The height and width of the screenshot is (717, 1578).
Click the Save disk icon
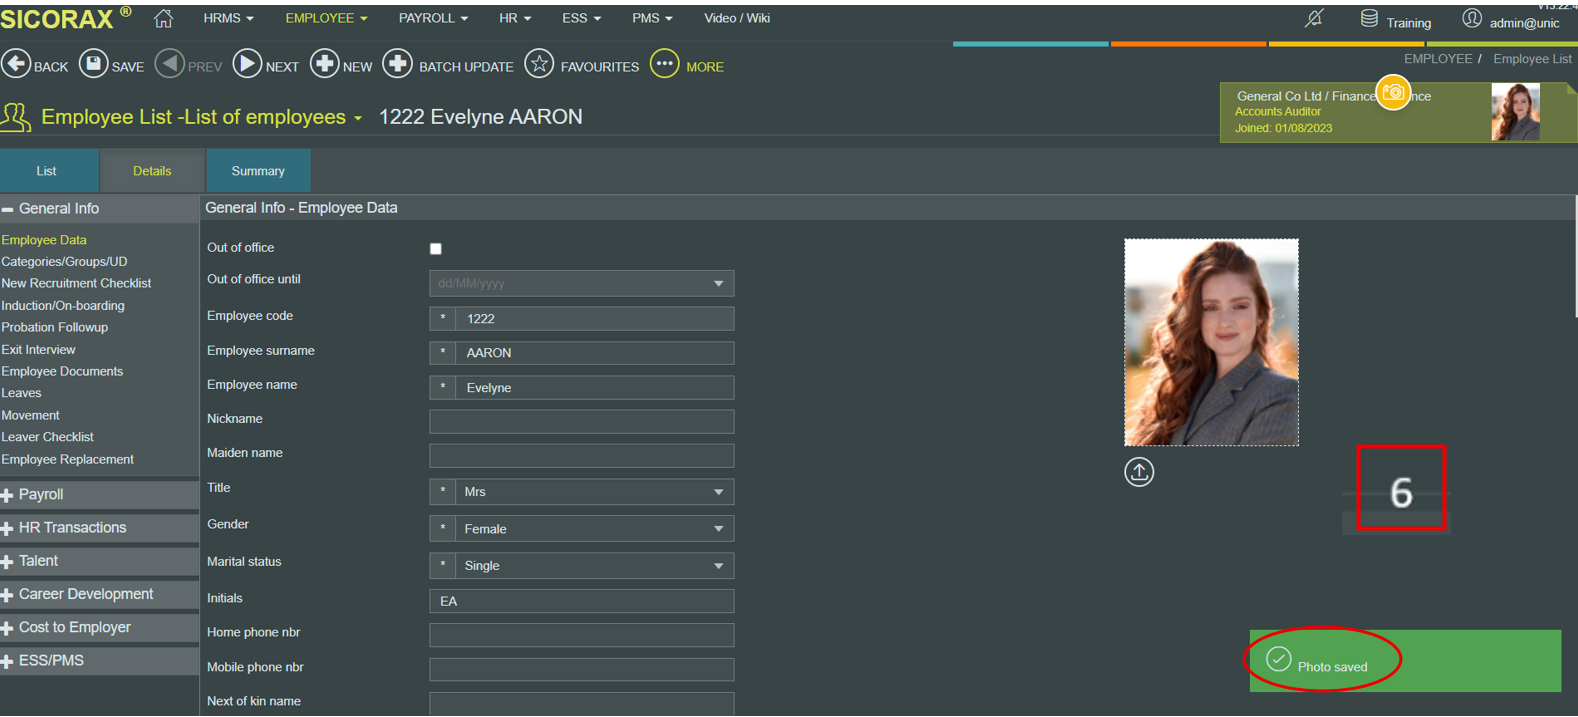[x=93, y=65]
